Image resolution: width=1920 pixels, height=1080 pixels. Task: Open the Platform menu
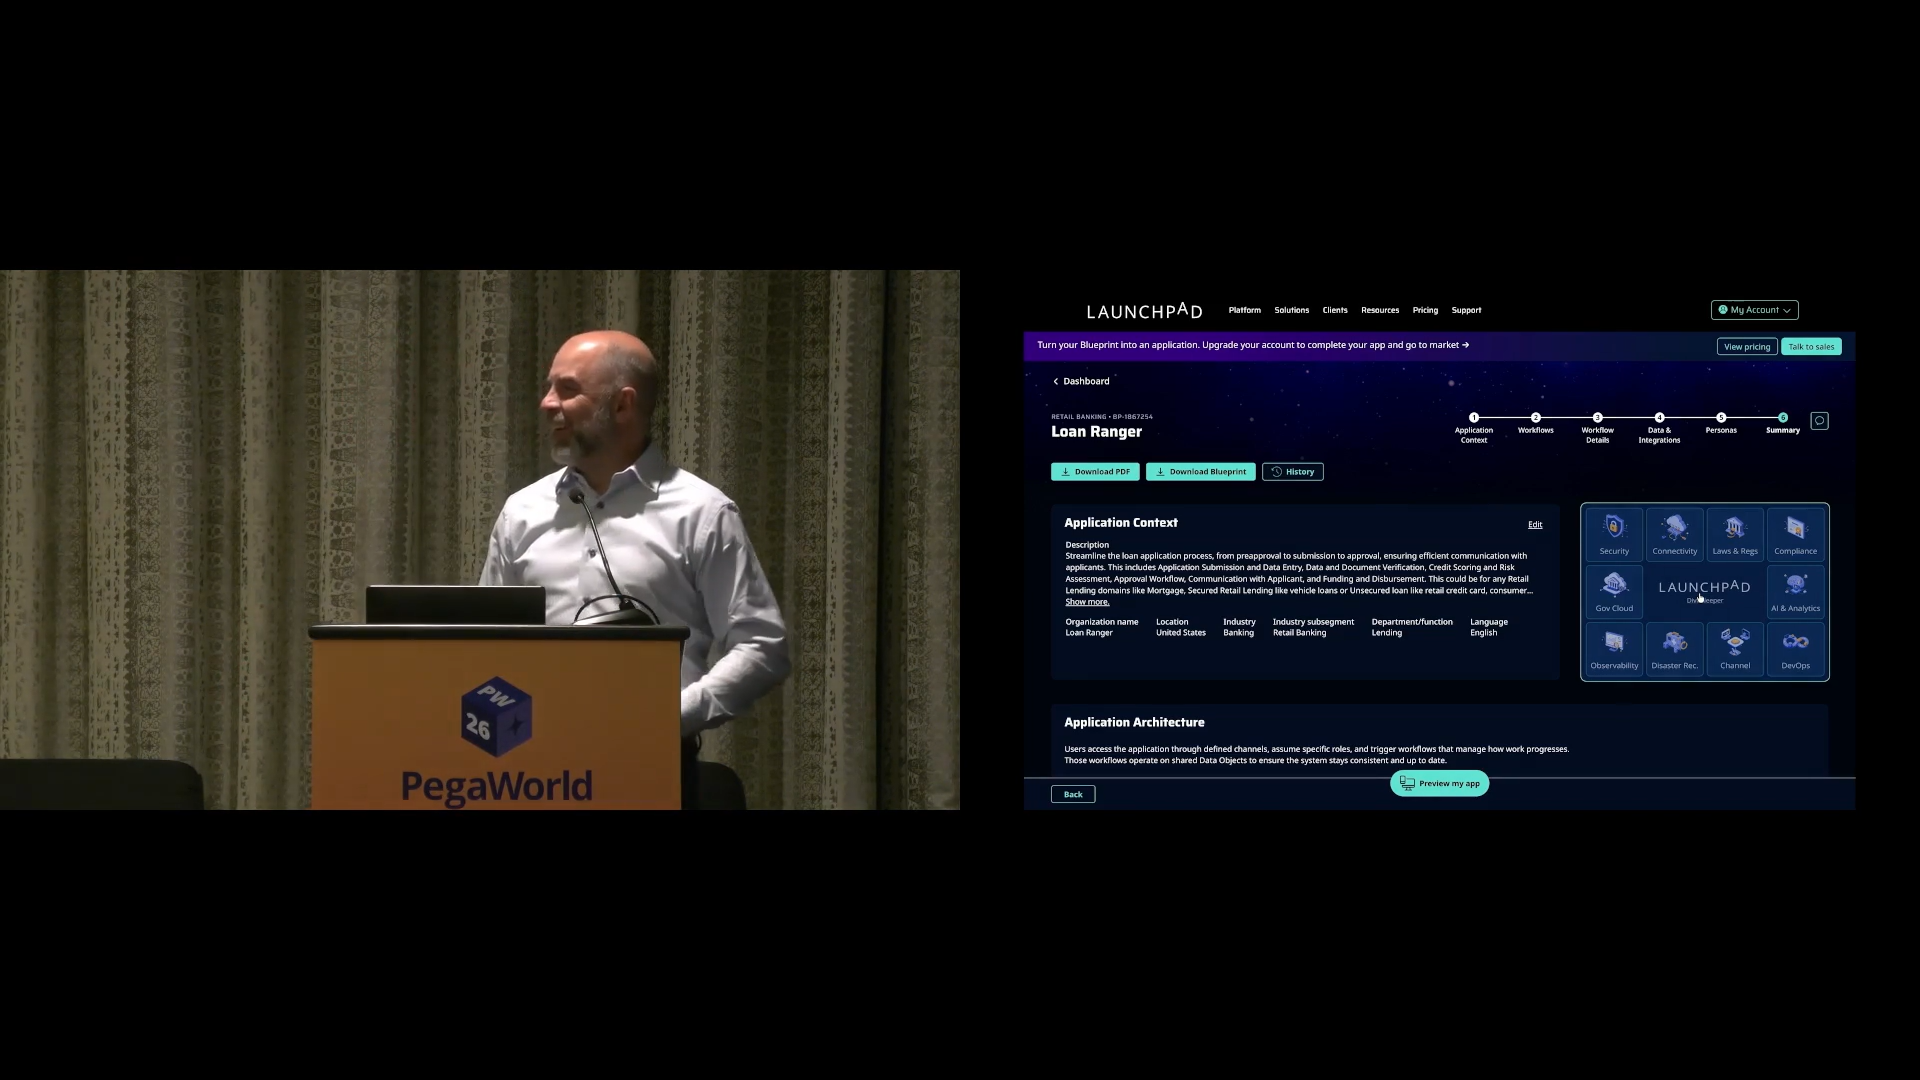click(1244, 310)
